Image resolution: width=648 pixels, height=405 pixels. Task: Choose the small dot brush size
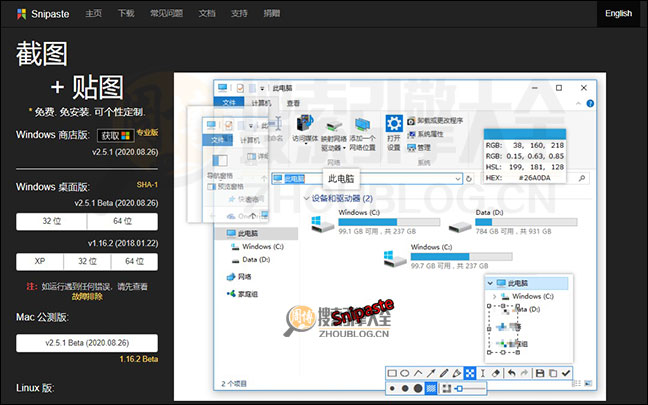(392, 388)
